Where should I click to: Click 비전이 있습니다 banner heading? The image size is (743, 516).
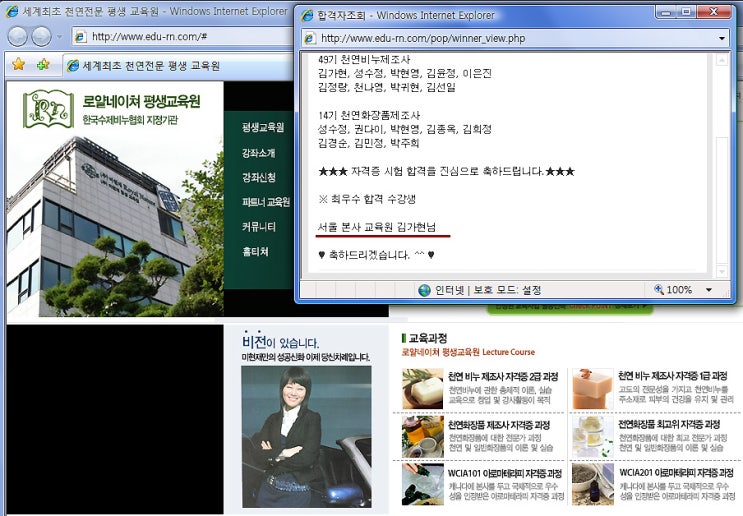click(x=281, y=342)
